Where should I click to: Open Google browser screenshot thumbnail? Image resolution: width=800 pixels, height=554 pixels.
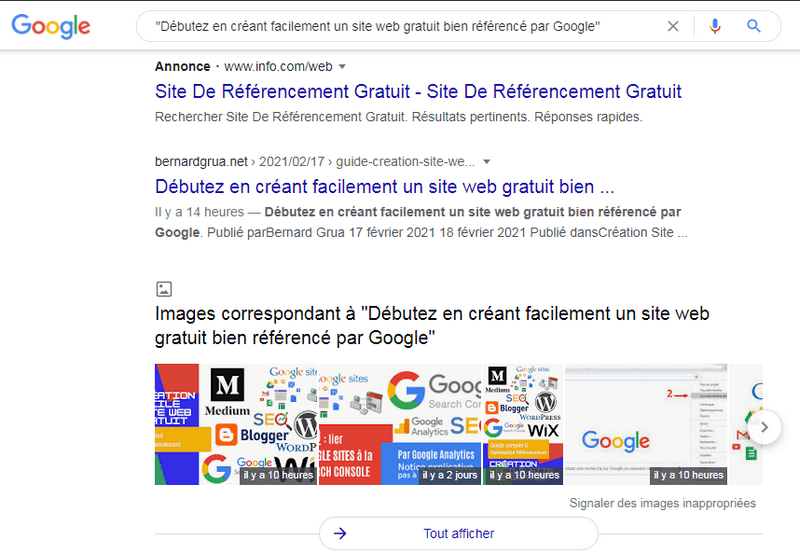(x=646, y=424)
